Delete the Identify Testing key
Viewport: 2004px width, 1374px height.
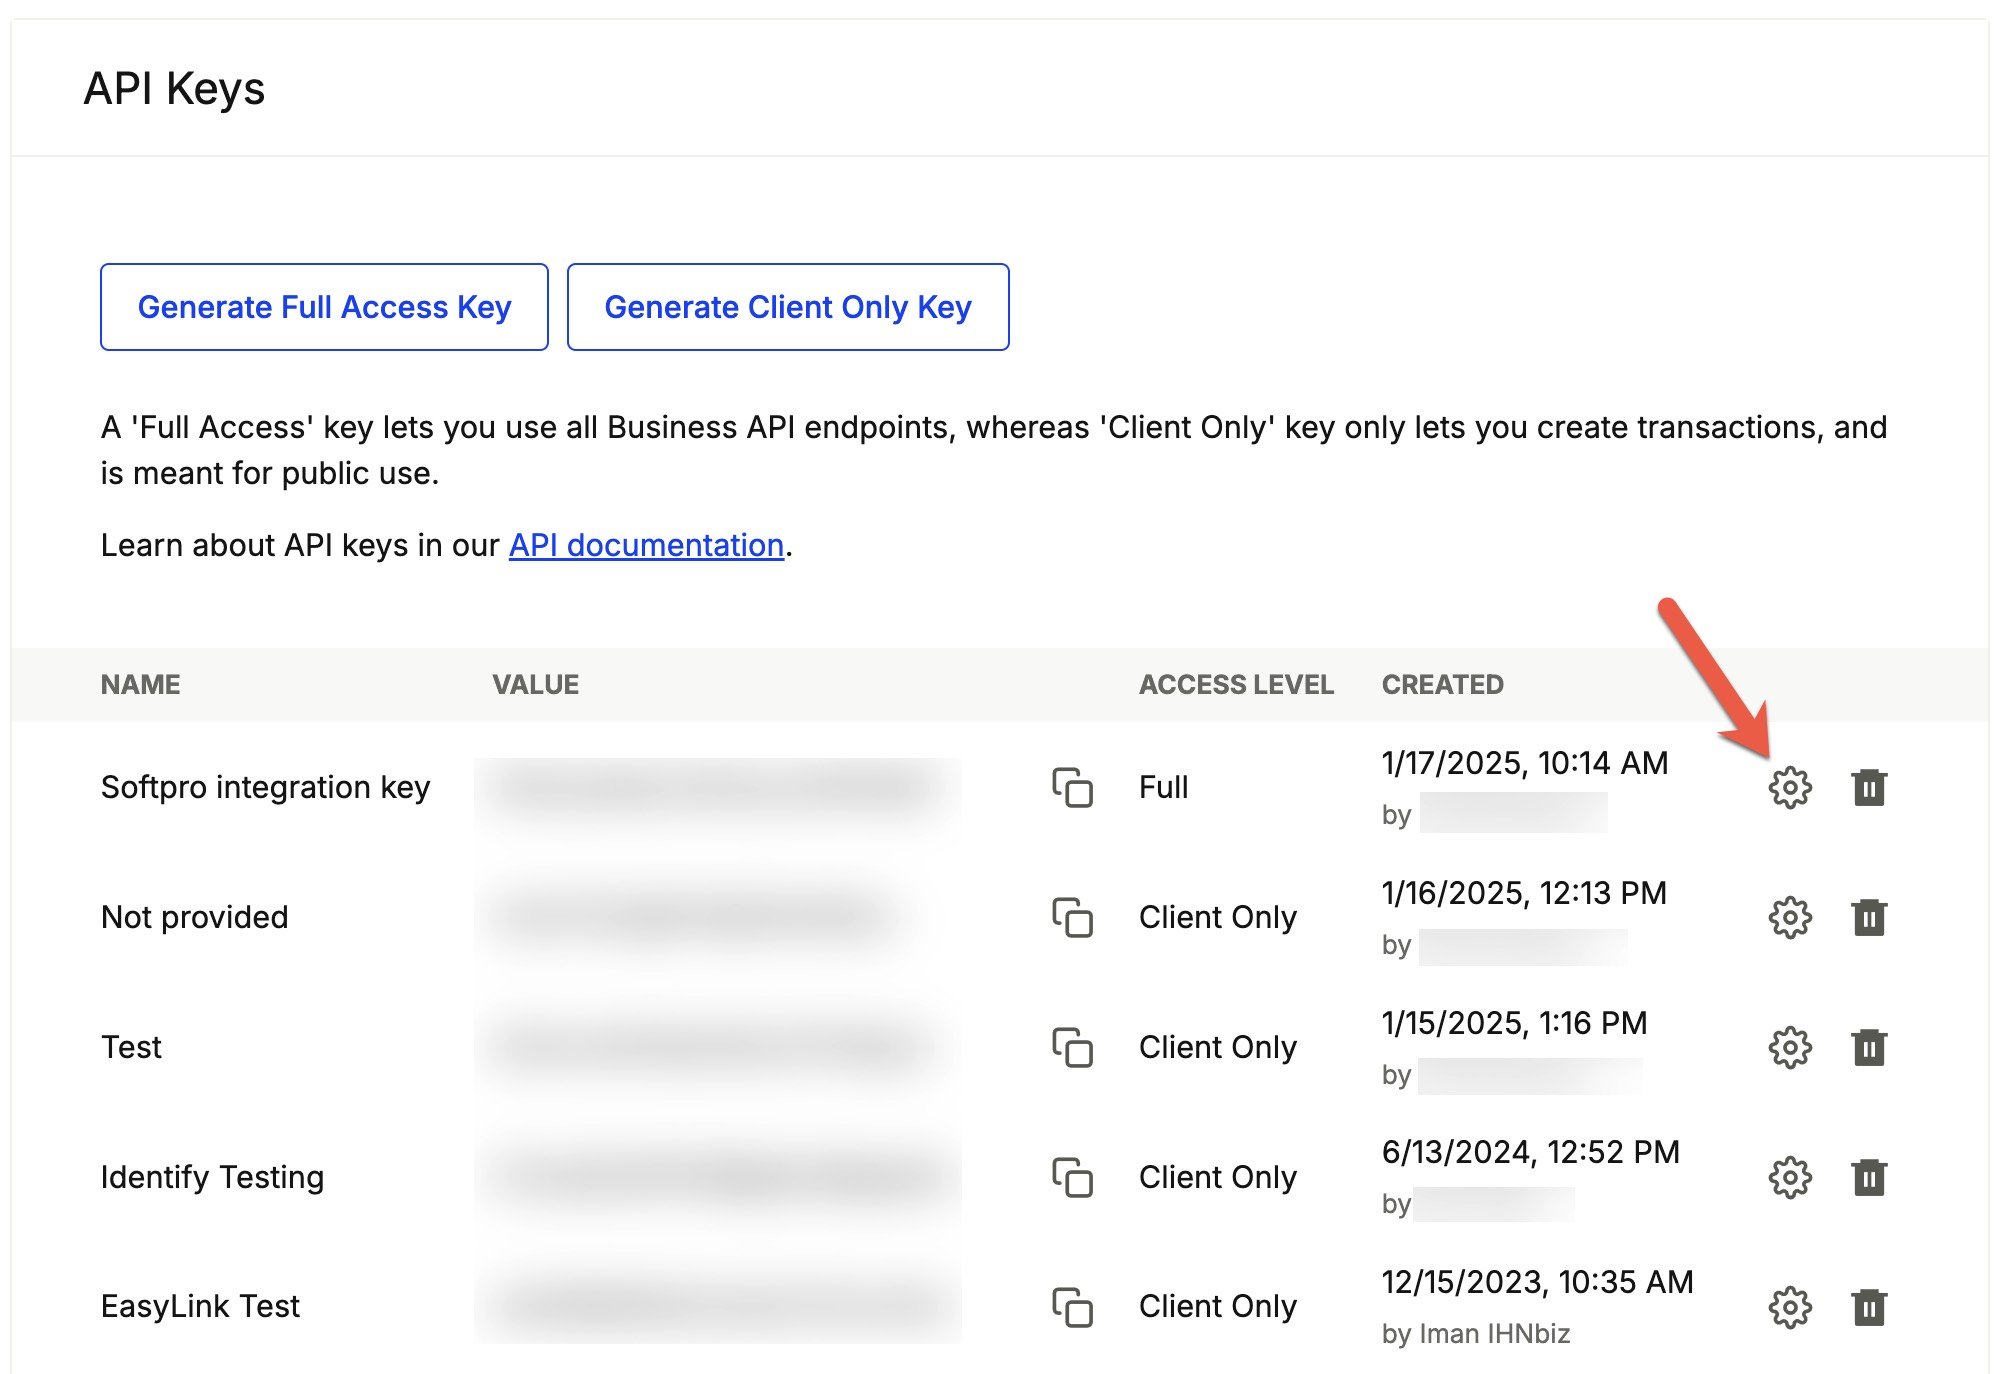coord(1868,1177)
